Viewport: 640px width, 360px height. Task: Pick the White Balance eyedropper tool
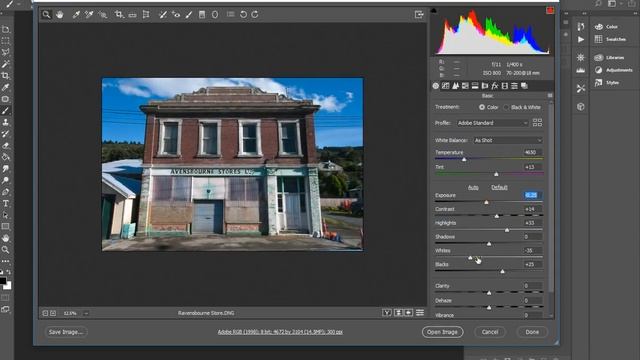[76, 15]
